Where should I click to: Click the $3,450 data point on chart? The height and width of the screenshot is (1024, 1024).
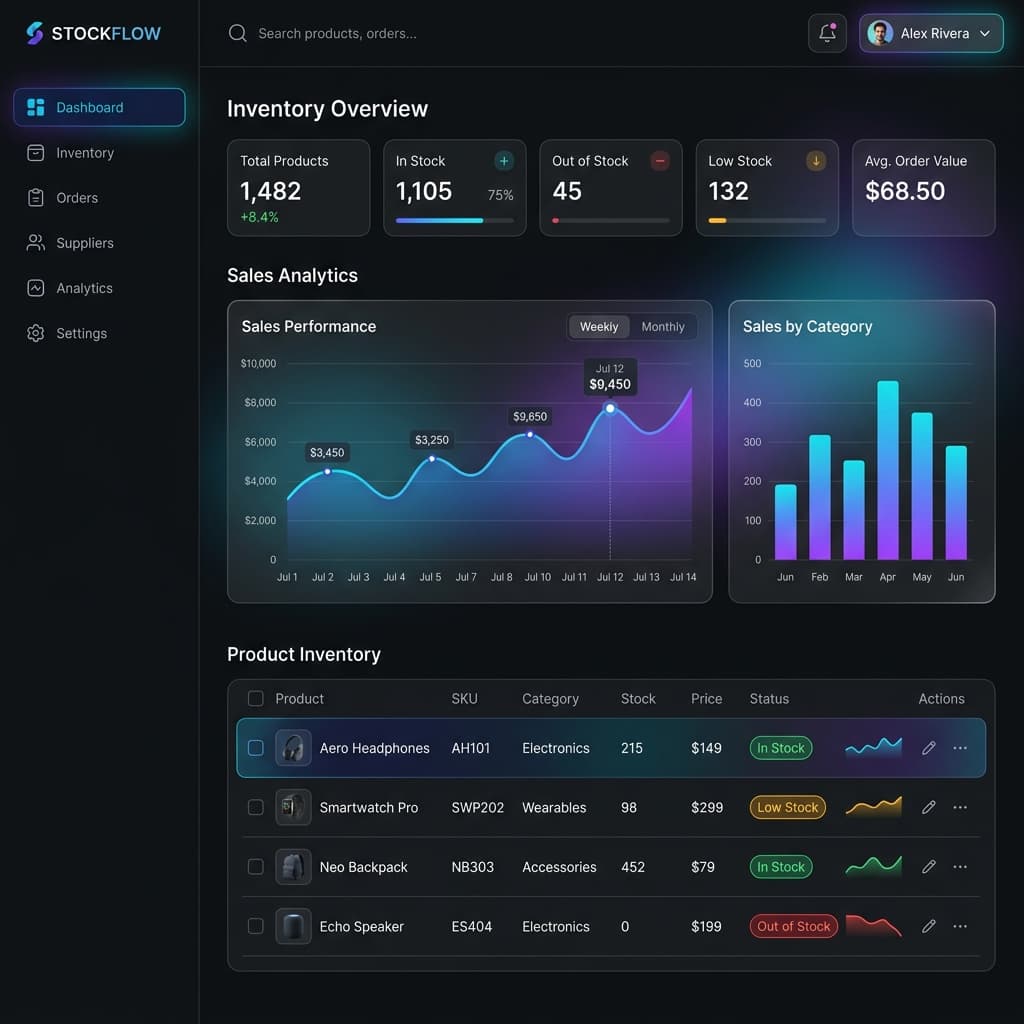(x=328, y=472)
